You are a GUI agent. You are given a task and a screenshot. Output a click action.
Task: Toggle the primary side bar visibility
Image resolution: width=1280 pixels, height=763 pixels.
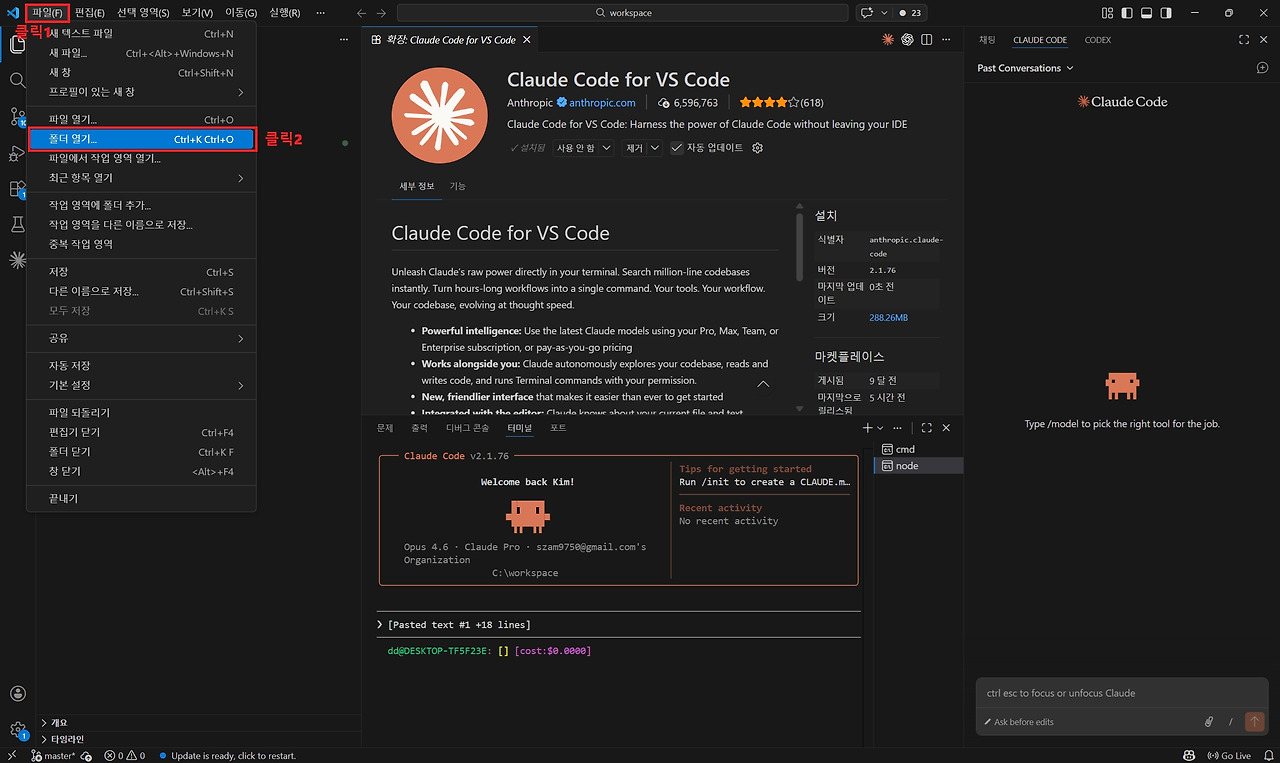point(1126,13)
